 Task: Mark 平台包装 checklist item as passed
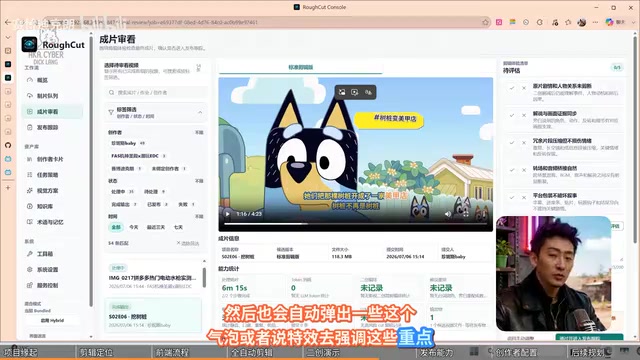511,197
